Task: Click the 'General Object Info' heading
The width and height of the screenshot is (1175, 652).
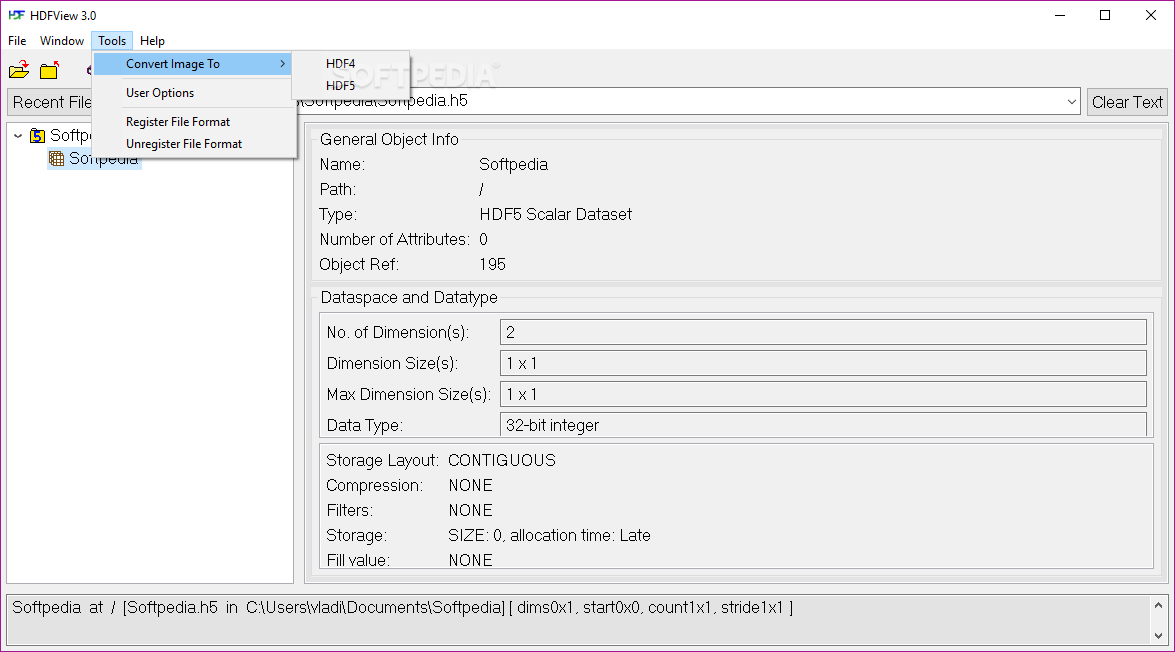Action: tap(389, 139)
